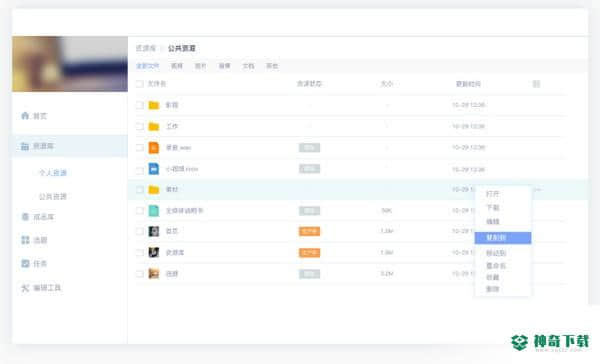Choose 编辑 in the context menu
600x364 pixels.
492,222
